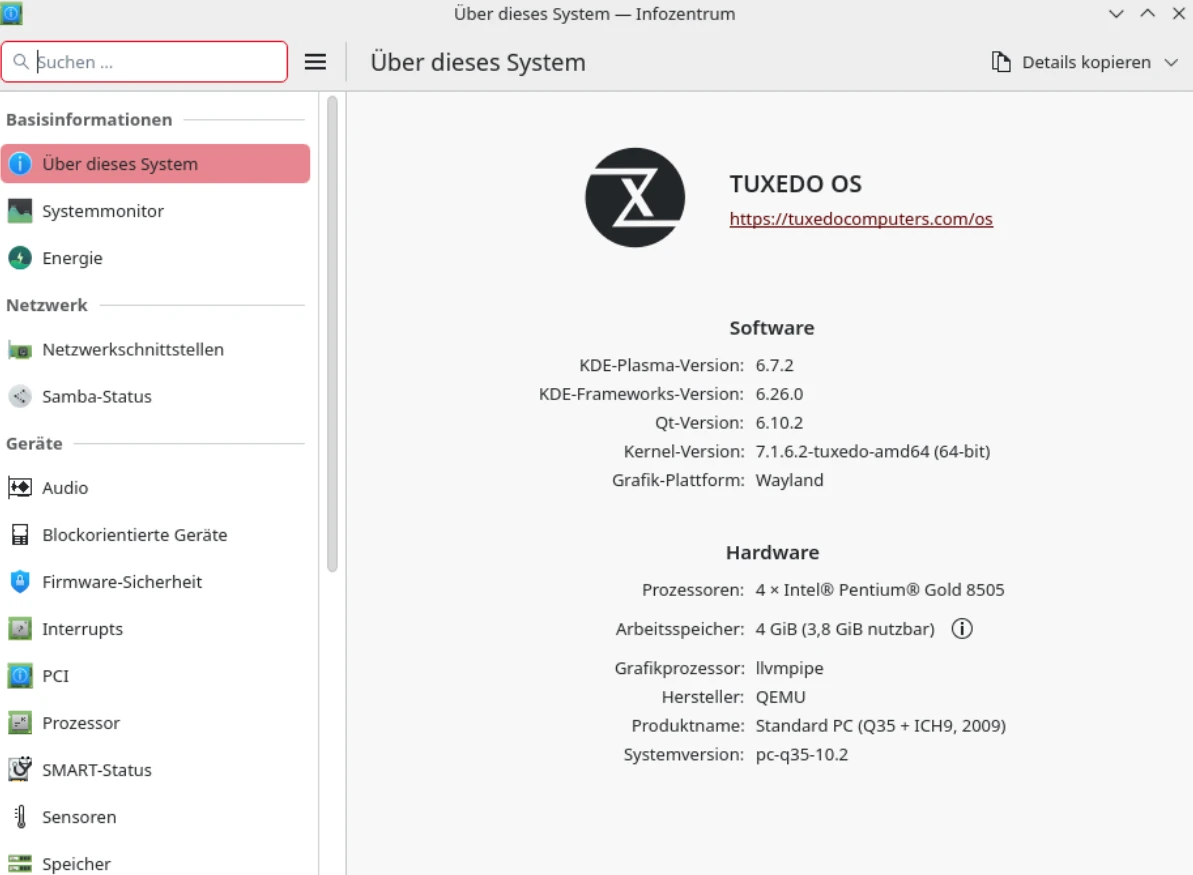The height and width of the screenshot is (875, 1193).
Task: Click the green Energie icon
Action: point(20,258)
